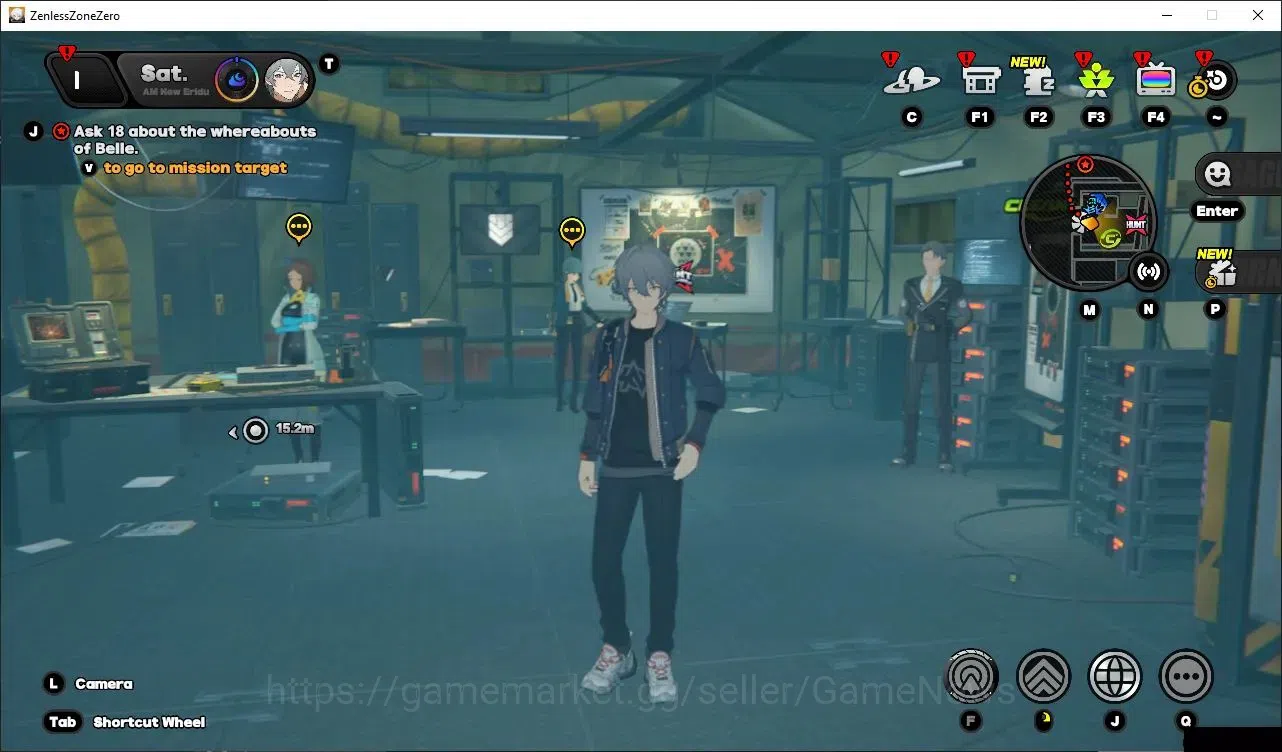Click the signal broadcast icon above N
Image resolution: width=1282 pixels, height=752 pixels.
pyautogui.click(x=1148, y=271)
